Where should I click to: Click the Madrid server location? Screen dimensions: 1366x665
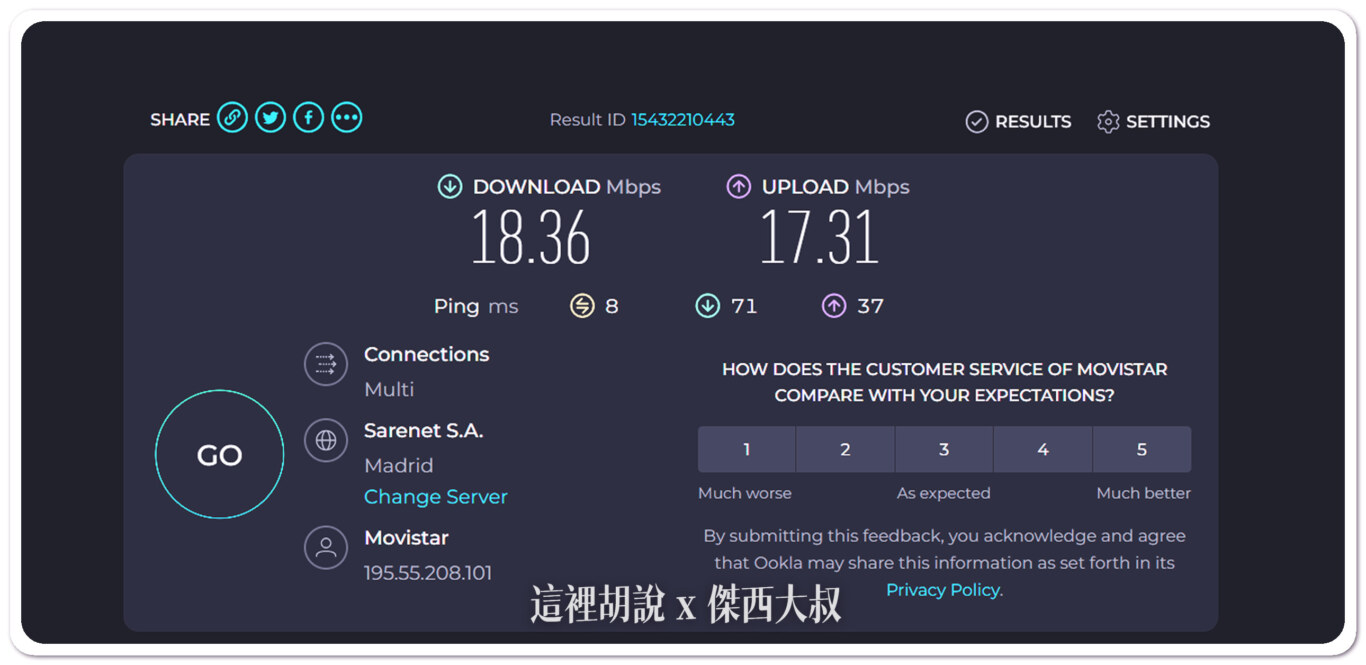(x=399, y=466)
